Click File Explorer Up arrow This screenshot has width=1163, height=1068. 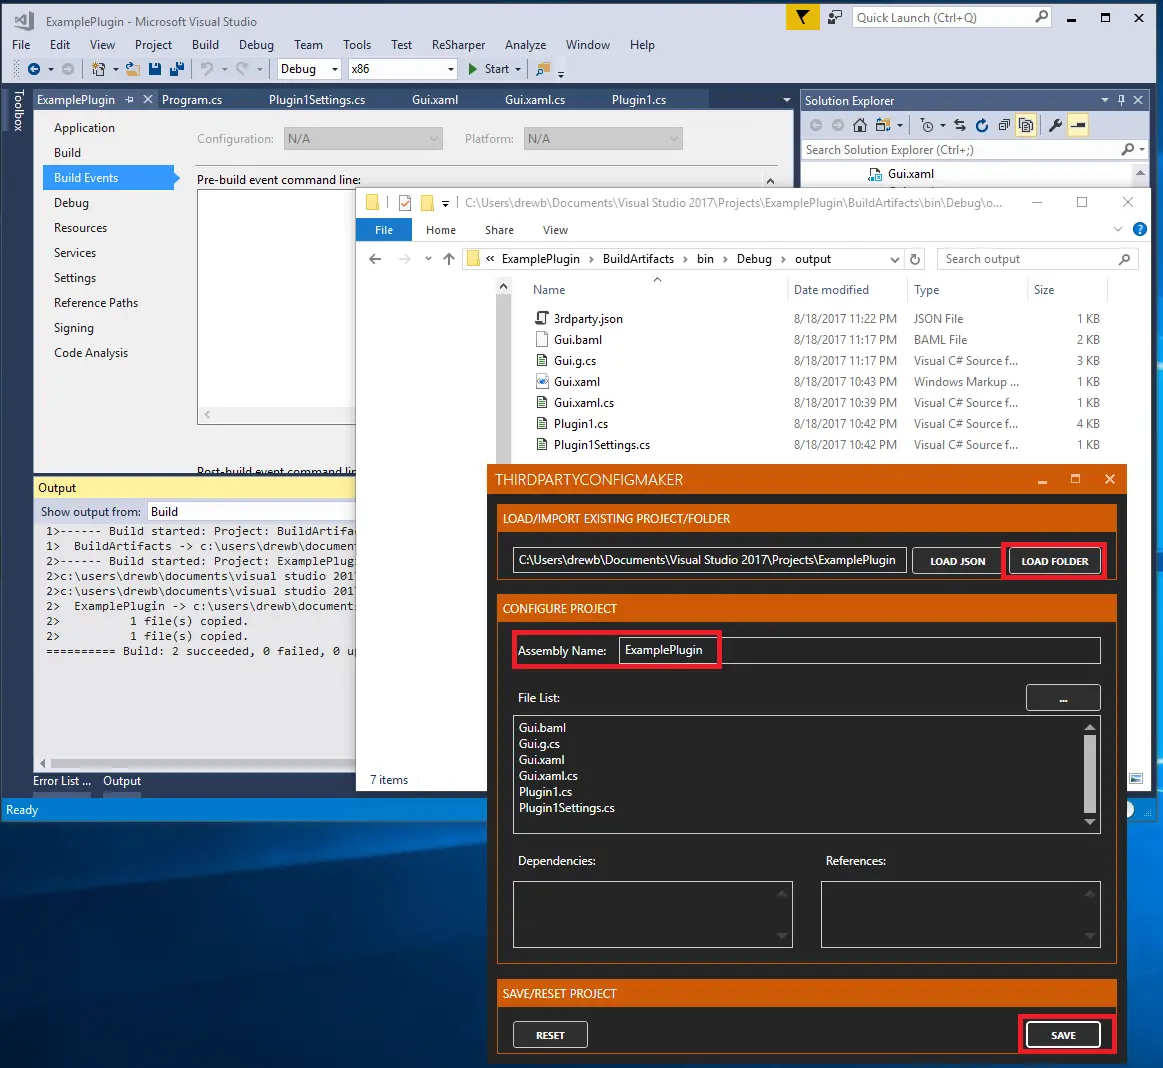(x=449, y=259)
